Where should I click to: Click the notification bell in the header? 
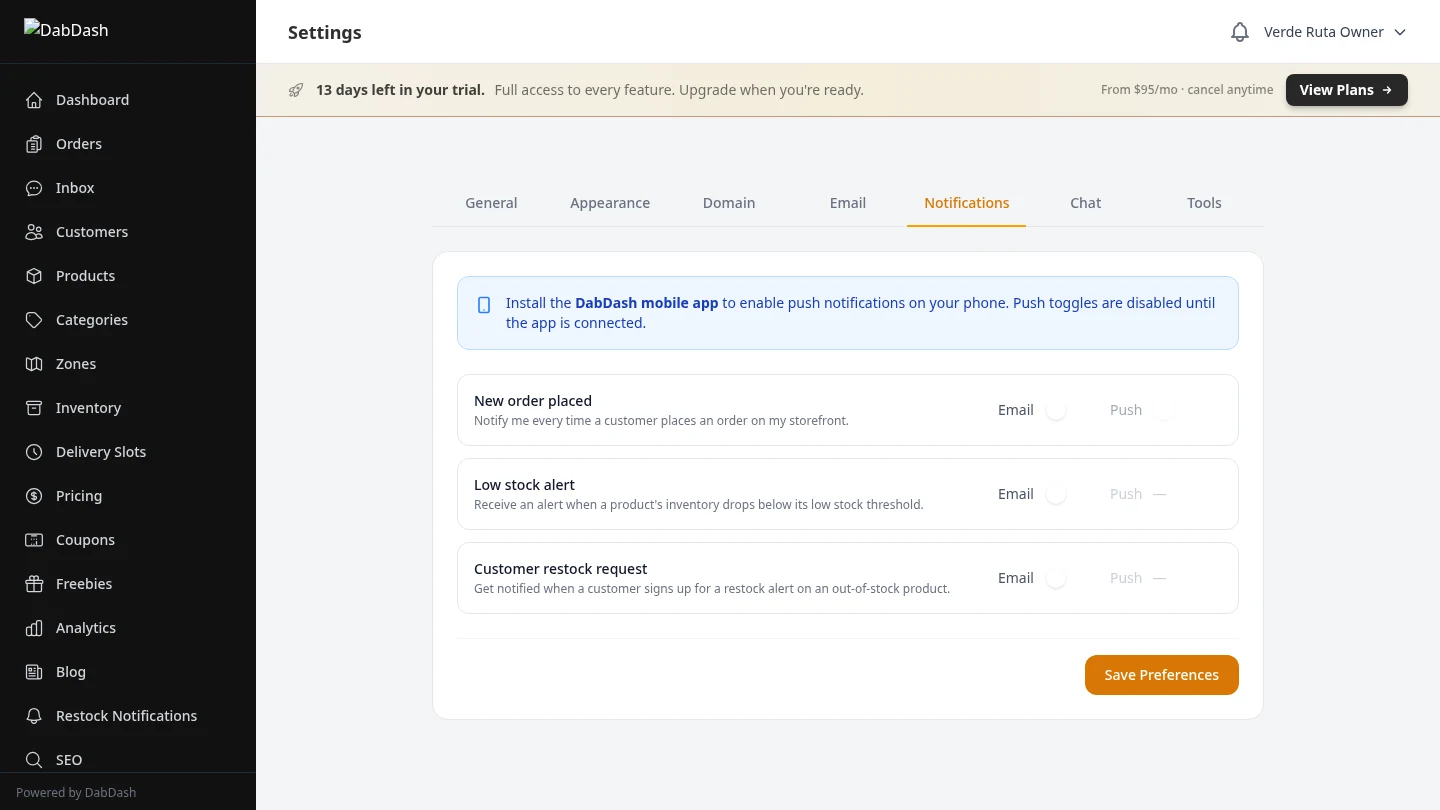(1239, 31)
